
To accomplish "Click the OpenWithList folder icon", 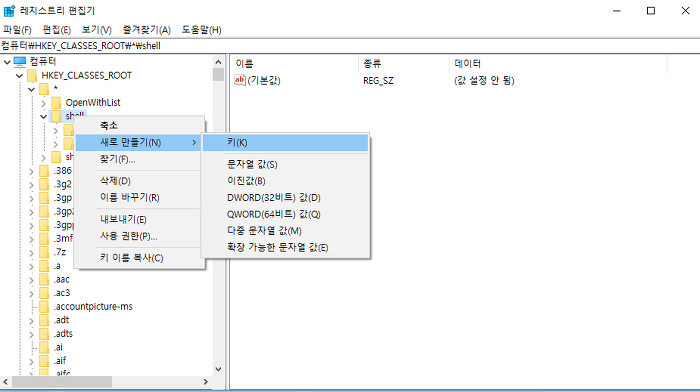I will tap(56, 103).
